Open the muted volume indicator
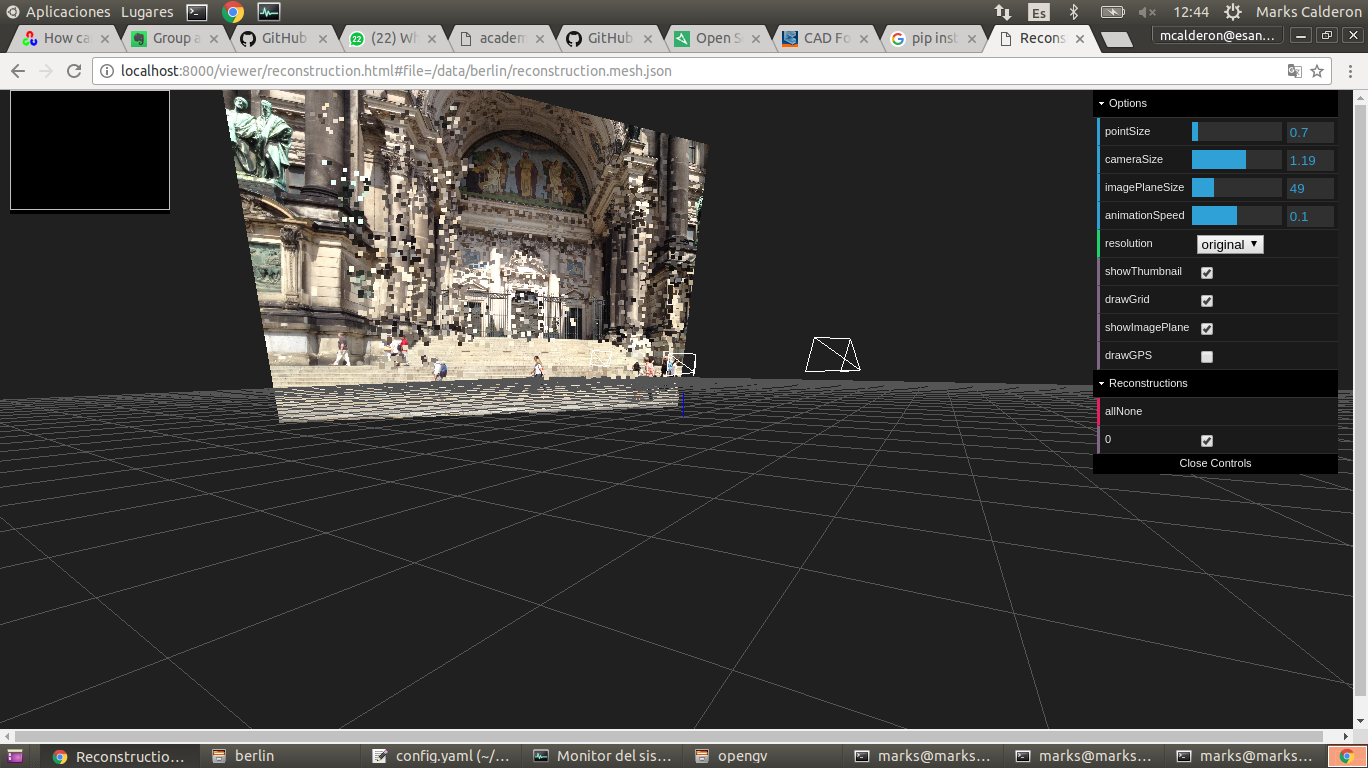The image size is (1368, 768). point(1147,12)
